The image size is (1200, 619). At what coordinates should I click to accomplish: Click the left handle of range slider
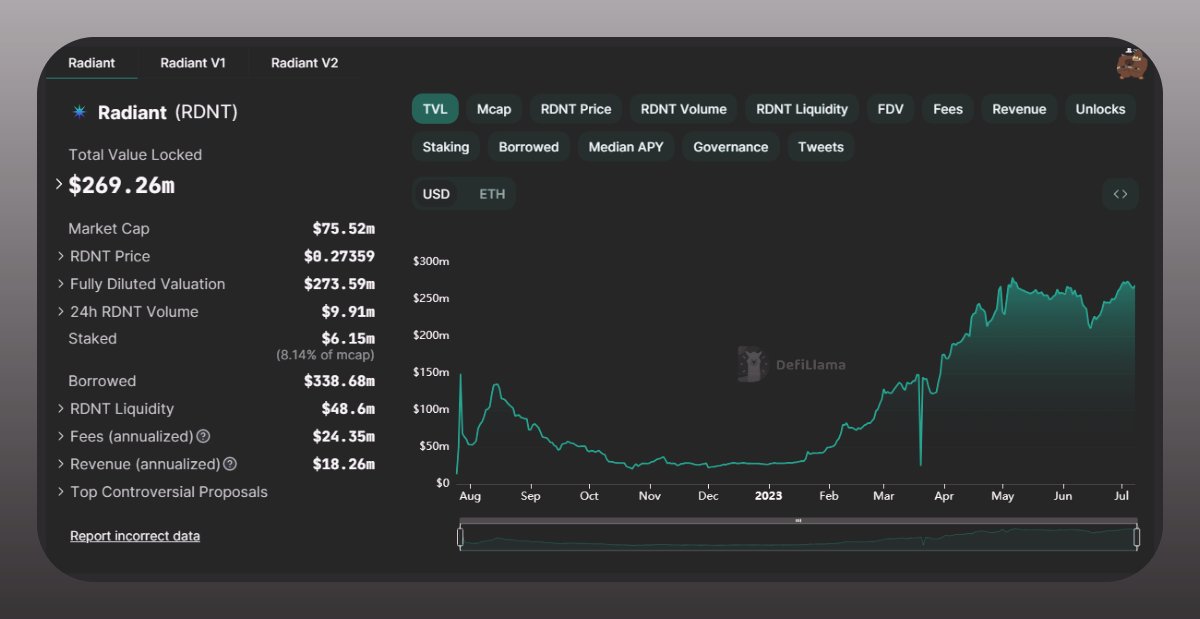tap(460, 537)
